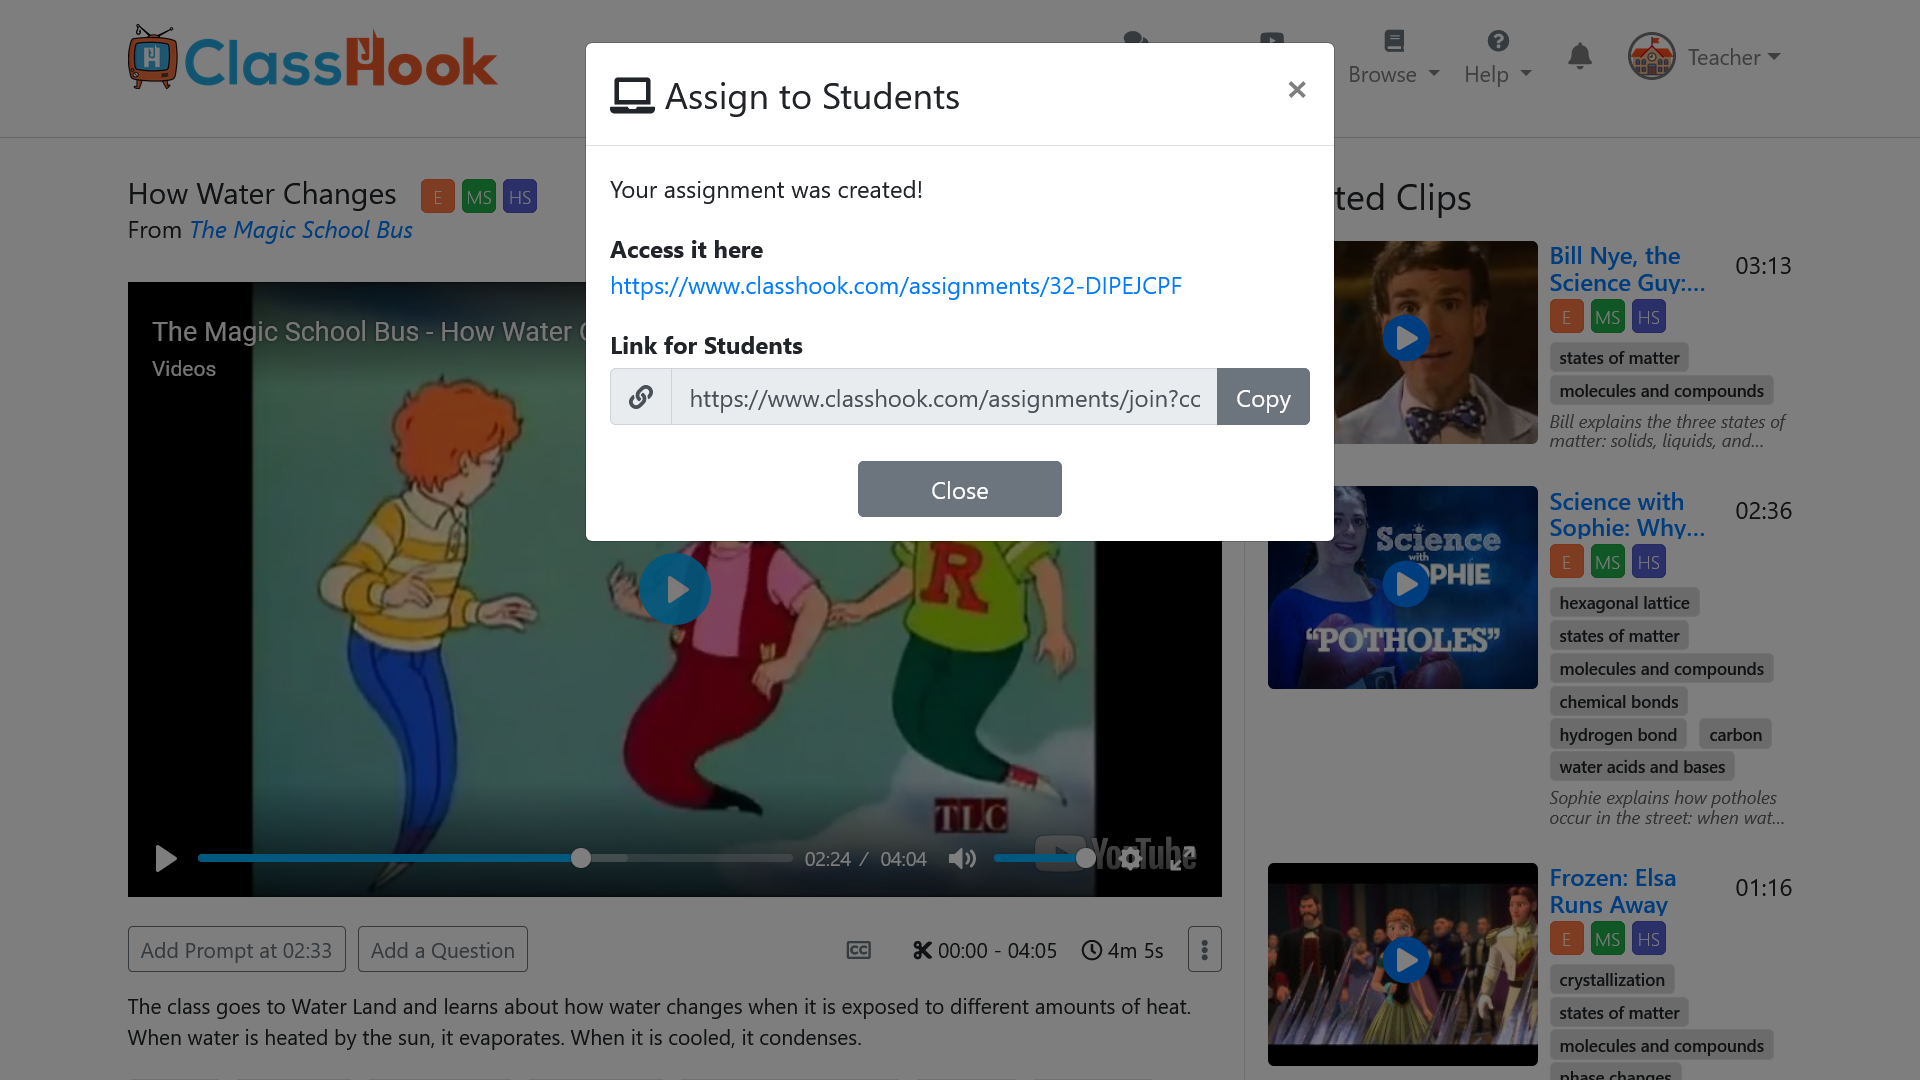Viewport: 1920px width, 1080px height.
Task: Click the HS grade badge next to How Water Changes
Action: coord(520,197)
